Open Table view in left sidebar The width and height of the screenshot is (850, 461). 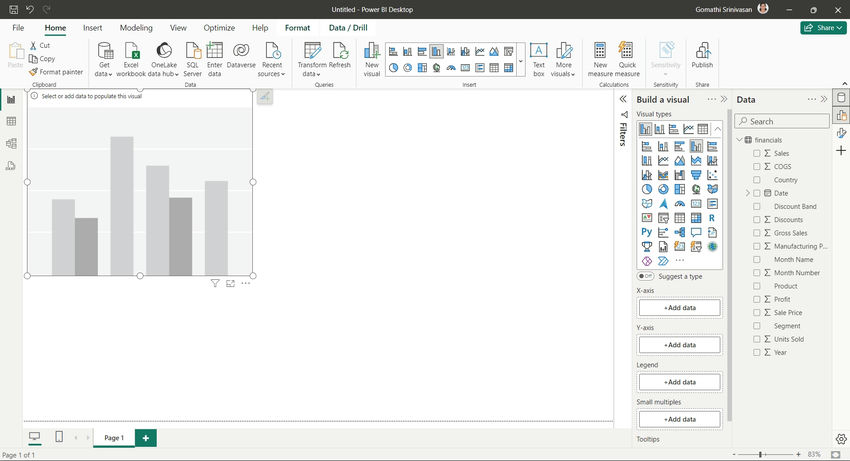pyautogui.click(x=11, y=121)
